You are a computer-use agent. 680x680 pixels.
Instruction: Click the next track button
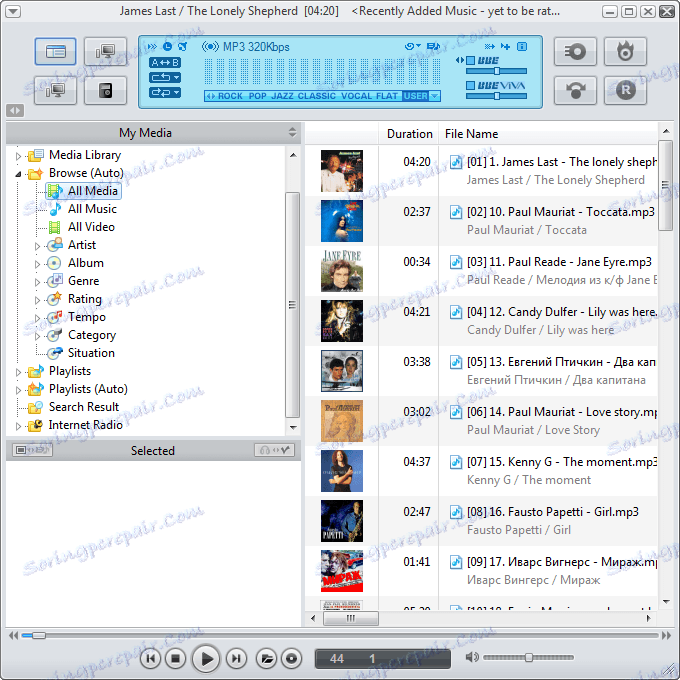(x=235, y=659)
